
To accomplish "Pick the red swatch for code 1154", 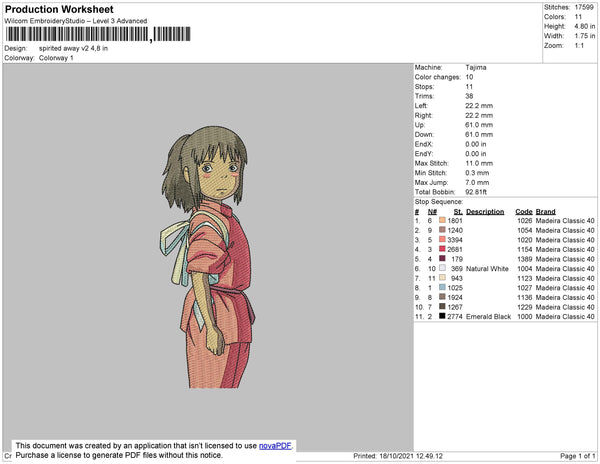I will click(x=442, y=249).
